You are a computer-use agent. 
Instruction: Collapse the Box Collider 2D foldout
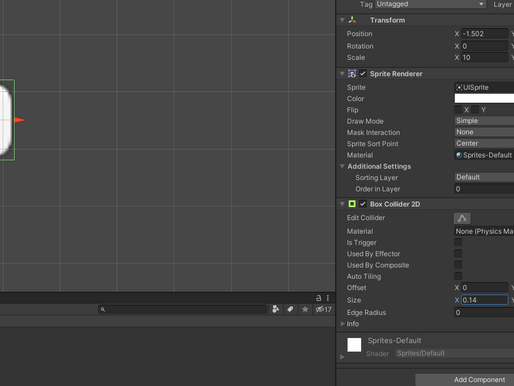tap(342, 204)
